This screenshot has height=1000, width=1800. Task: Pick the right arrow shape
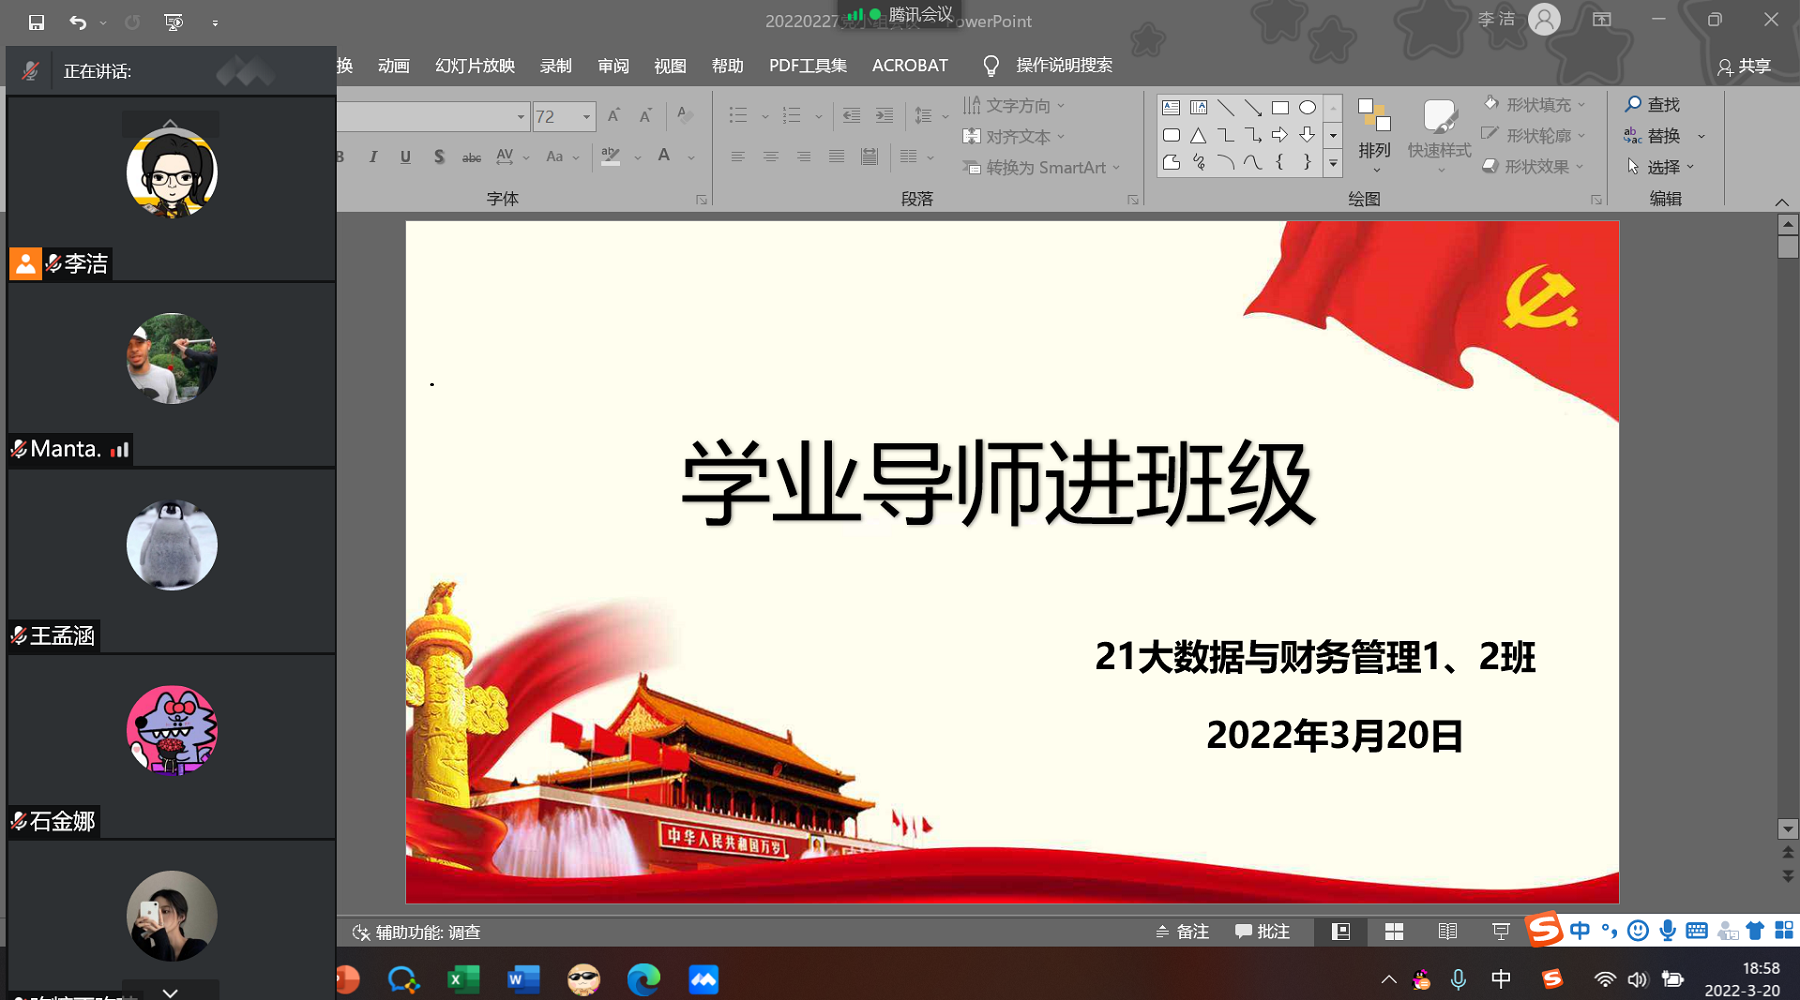pyautogui.click(x=1280, y=135)
